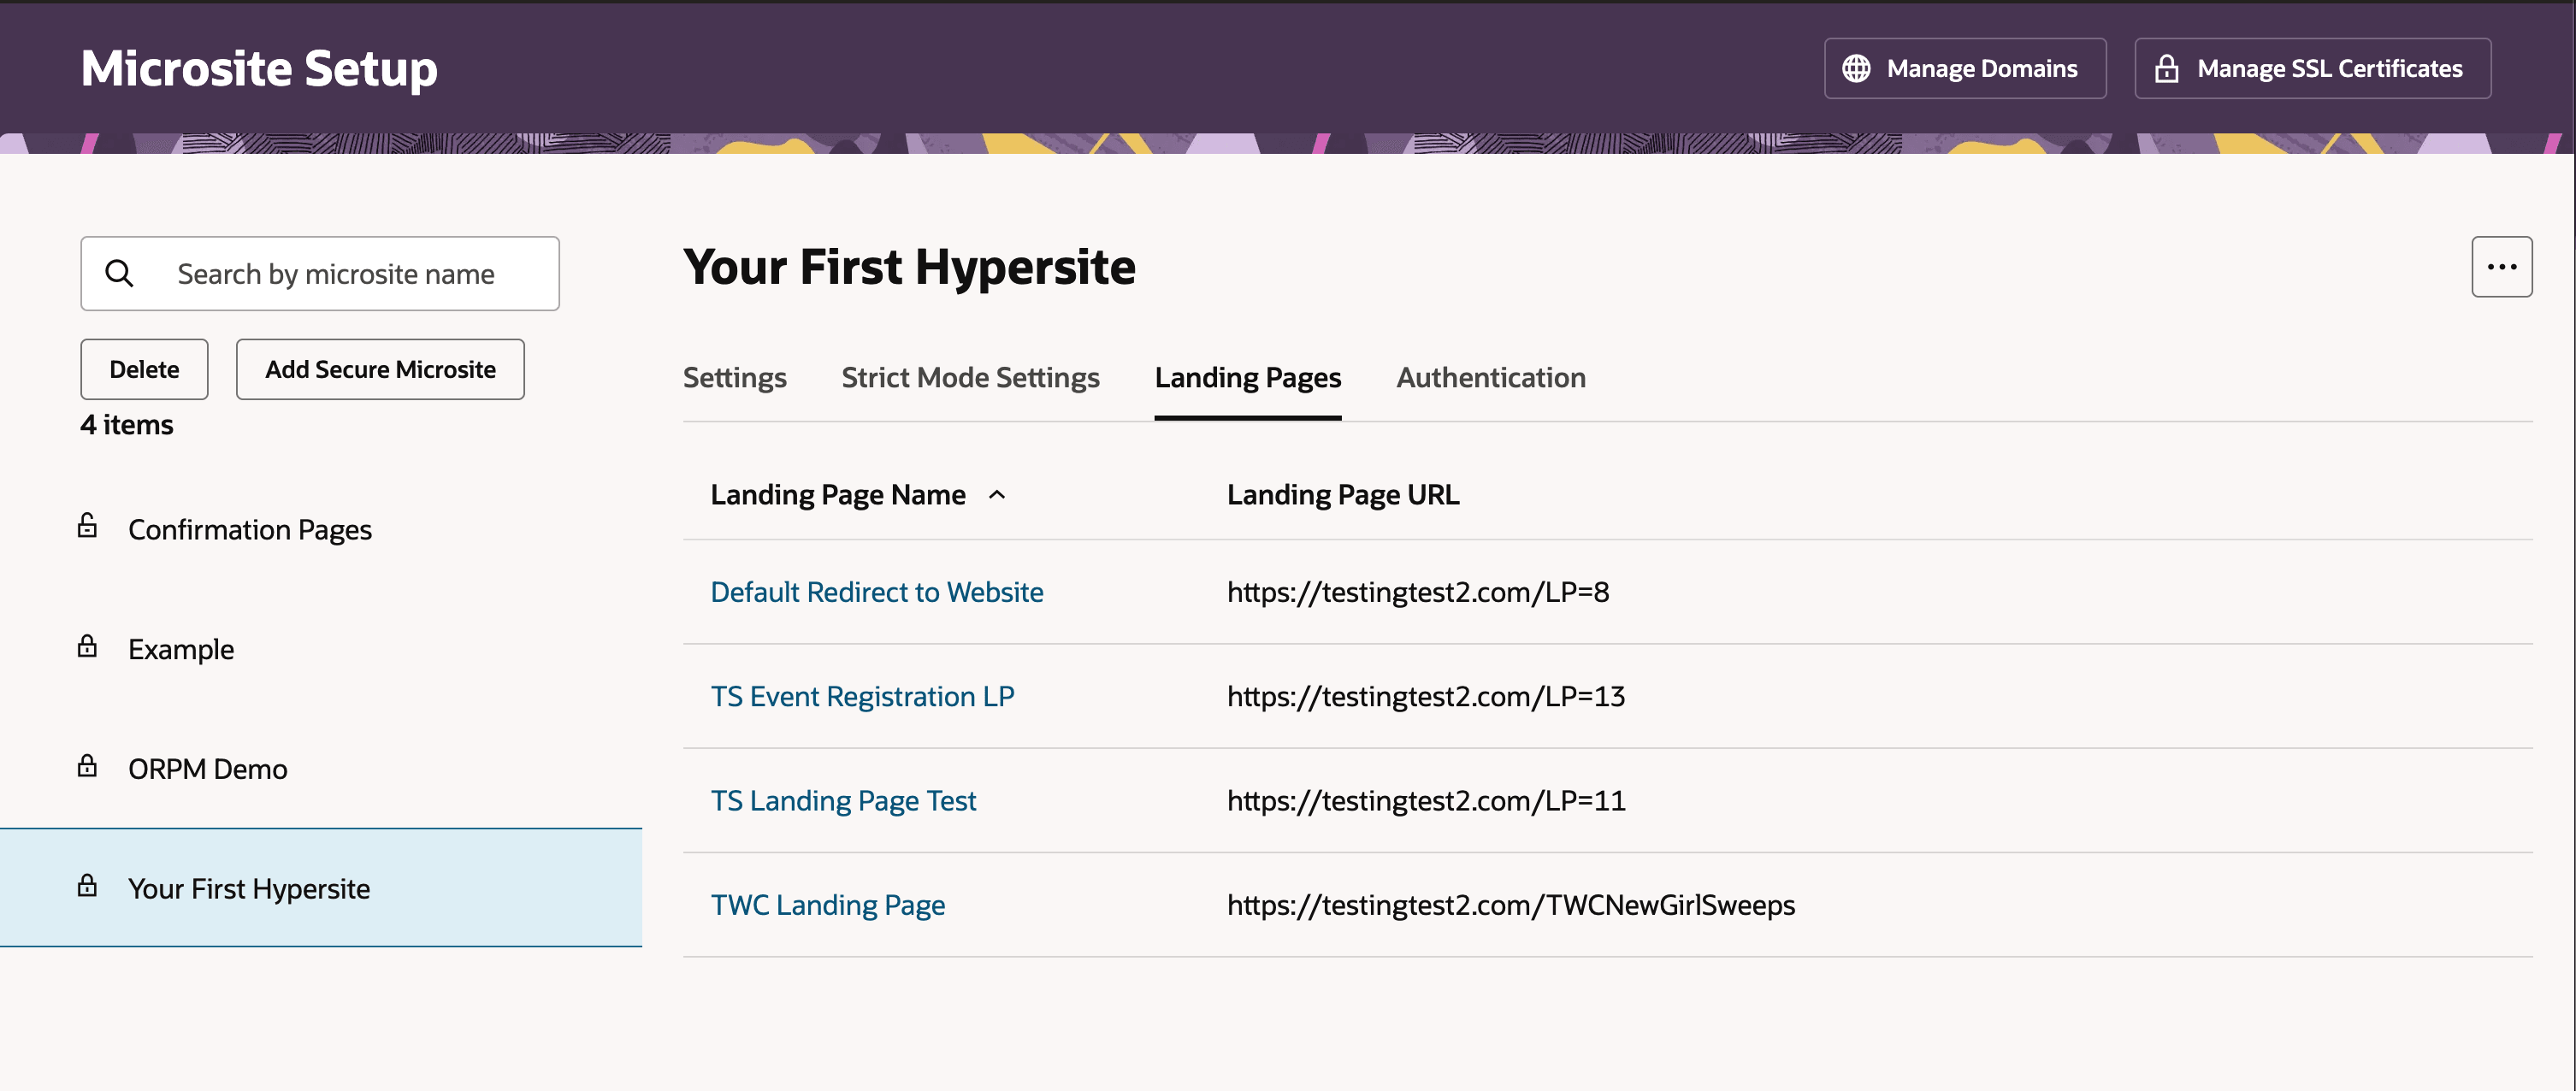Click the lock icon beside ORPM Demo
The image size is (2576, 1091).
(88, 766)
